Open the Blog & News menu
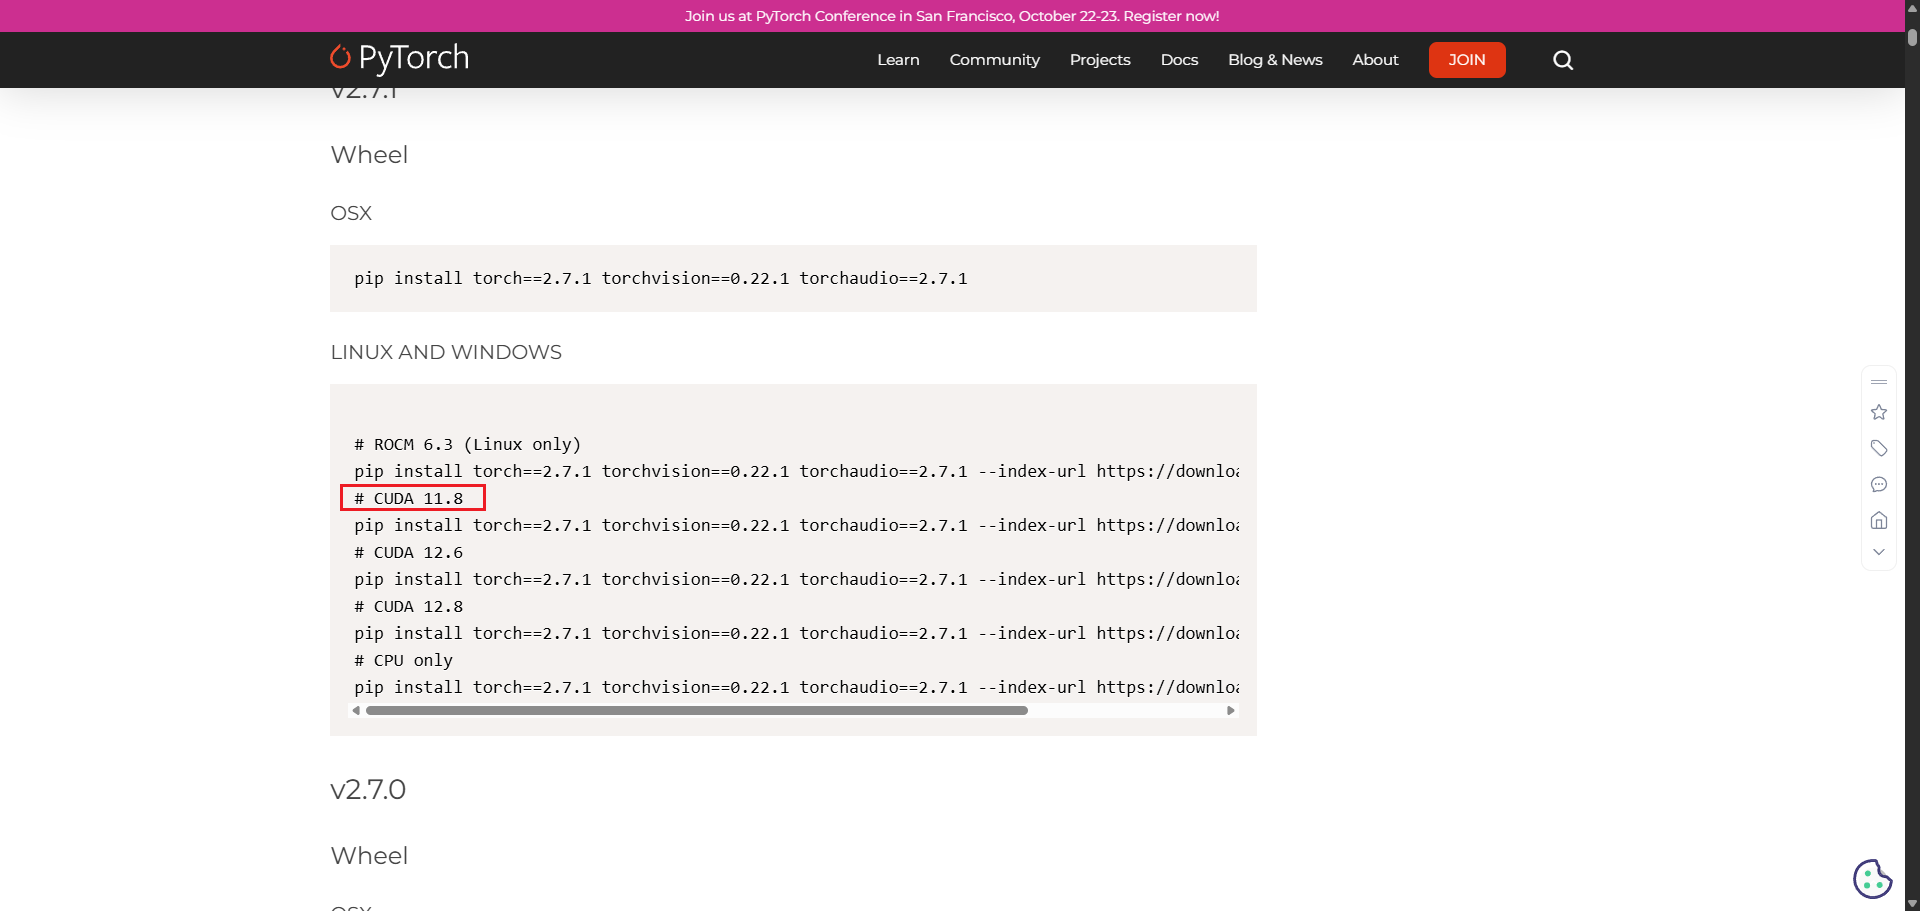 tap(1275, 60)
